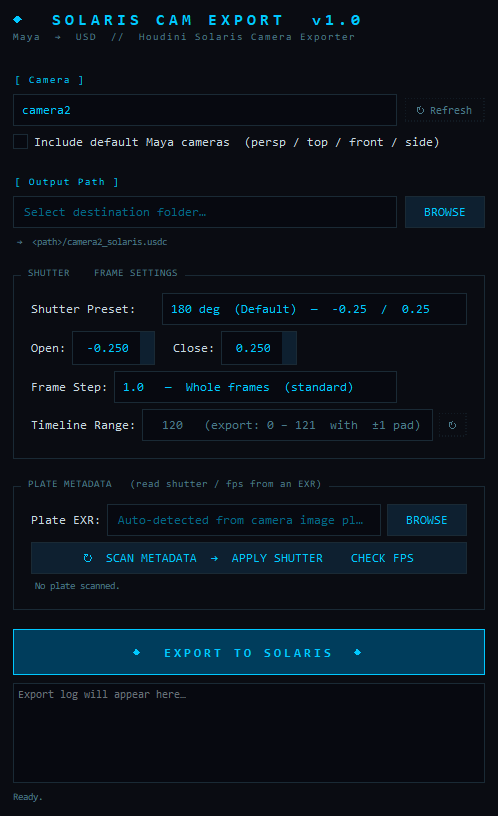Focus the Plate EXR path field
This screenshot has width=498, height=816.
[x=244, y=520]
